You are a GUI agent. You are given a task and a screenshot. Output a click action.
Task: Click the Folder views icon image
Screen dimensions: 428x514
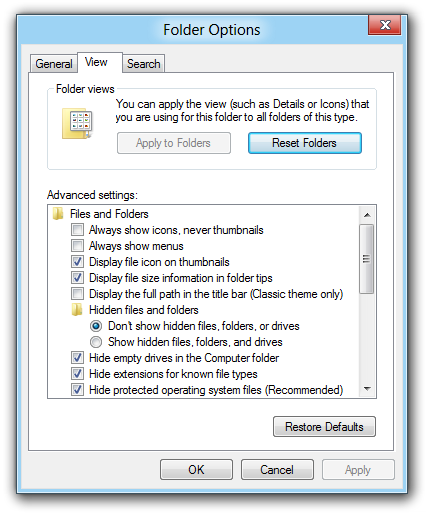click(x=77, y=124)
